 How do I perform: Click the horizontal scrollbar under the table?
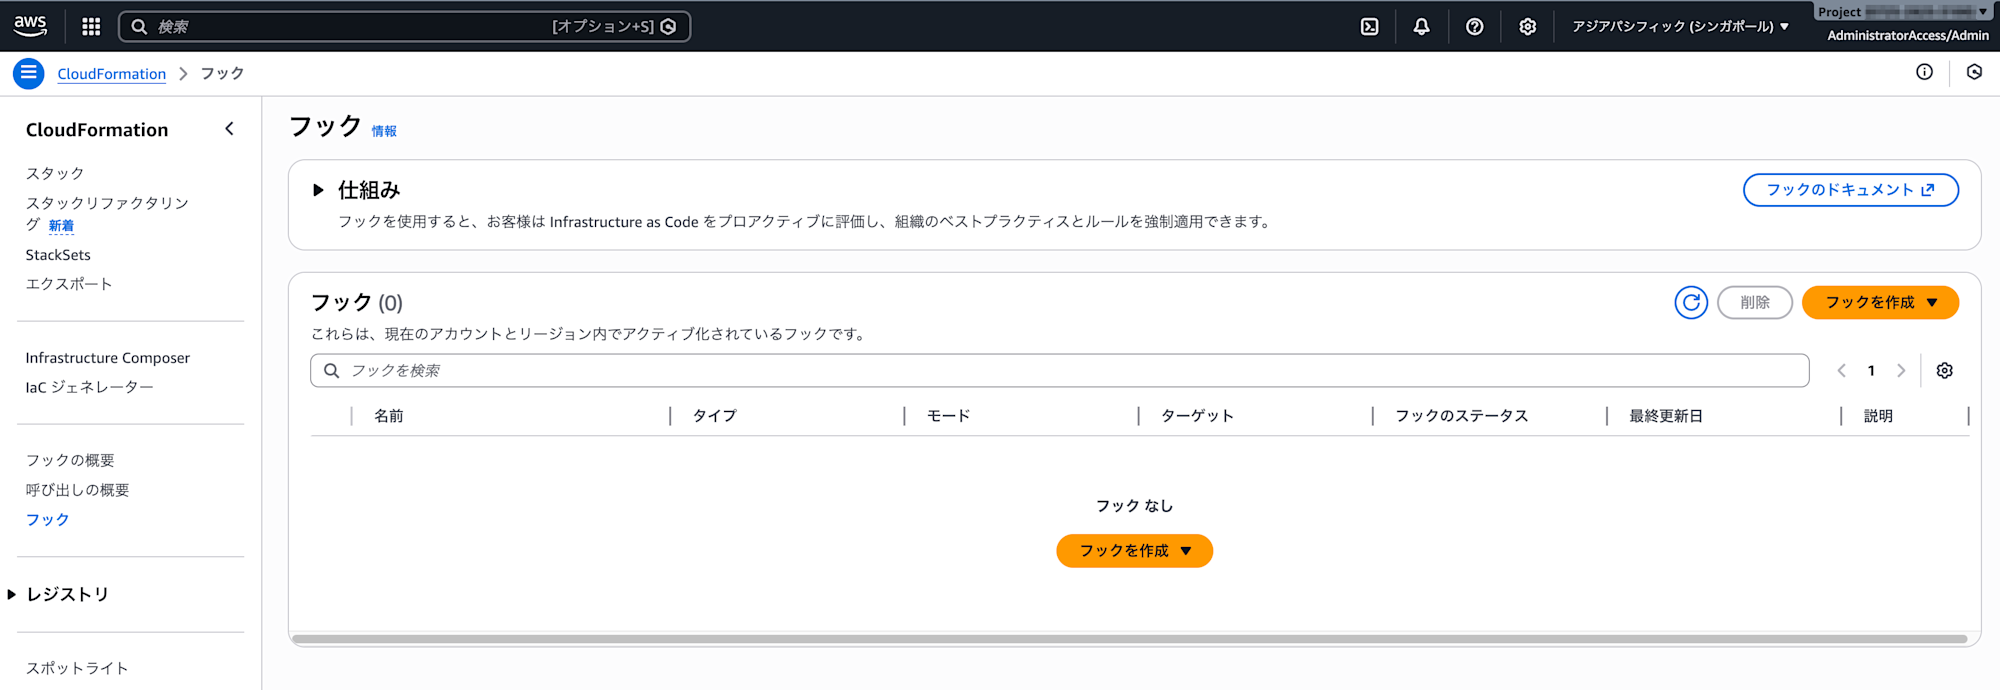pos(1129,638)
